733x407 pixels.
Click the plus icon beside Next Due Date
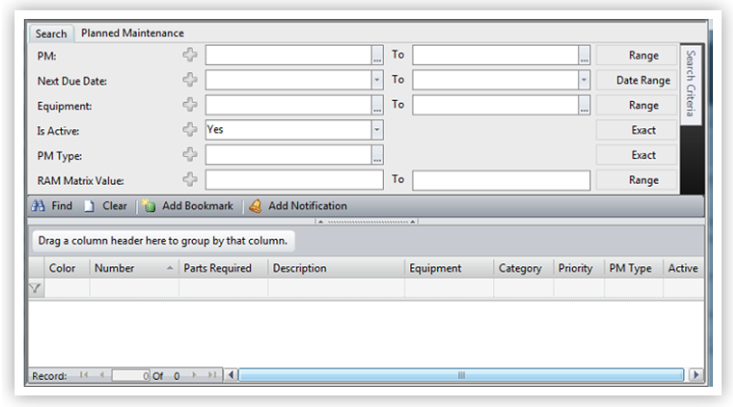(x=190, y=80)
